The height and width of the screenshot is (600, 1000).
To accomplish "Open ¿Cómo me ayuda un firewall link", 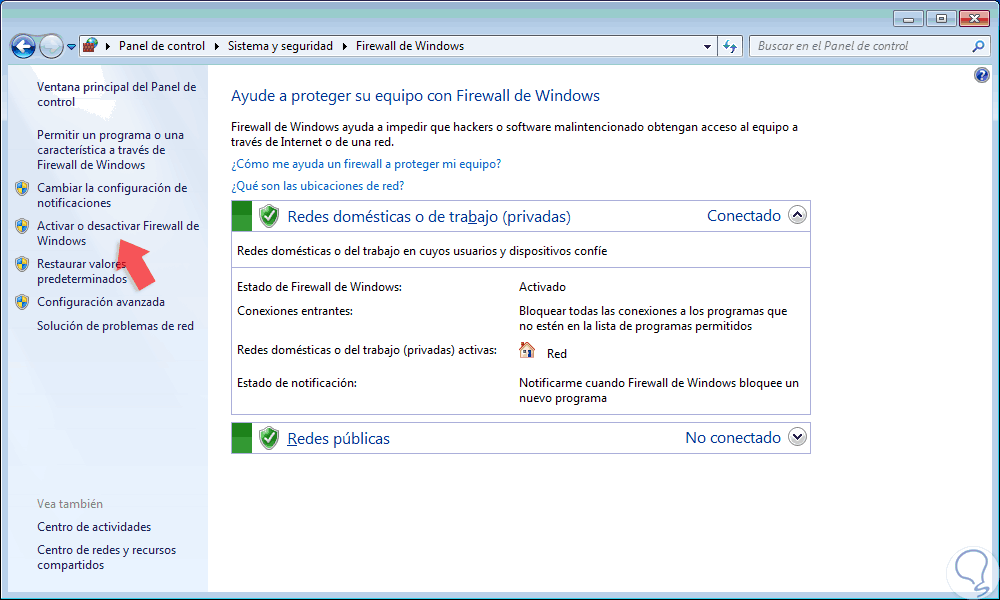I will [366, 164].
